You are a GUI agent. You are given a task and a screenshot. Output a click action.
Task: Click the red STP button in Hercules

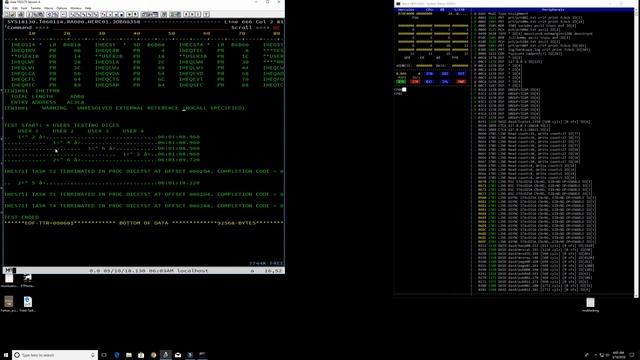pos(415,82)
